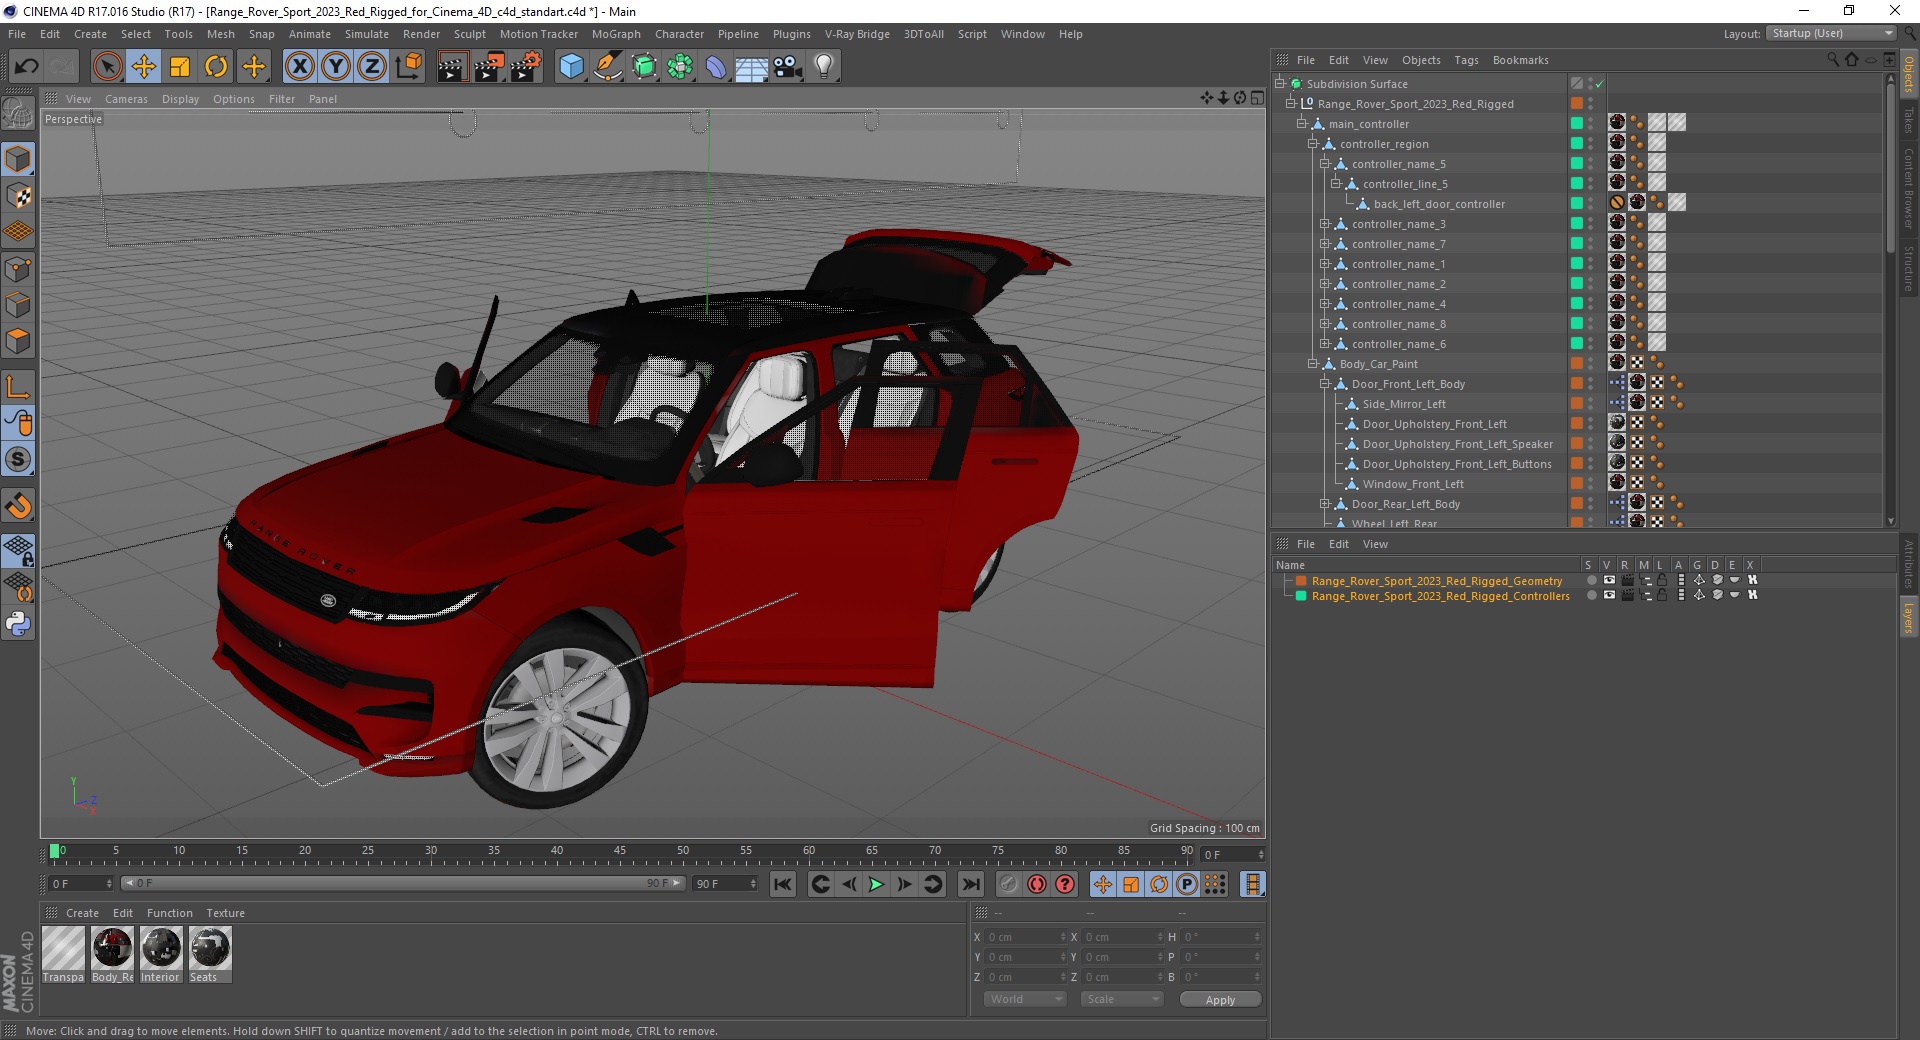
Task: Open the Character menu
Action: [x=680, y=34]
